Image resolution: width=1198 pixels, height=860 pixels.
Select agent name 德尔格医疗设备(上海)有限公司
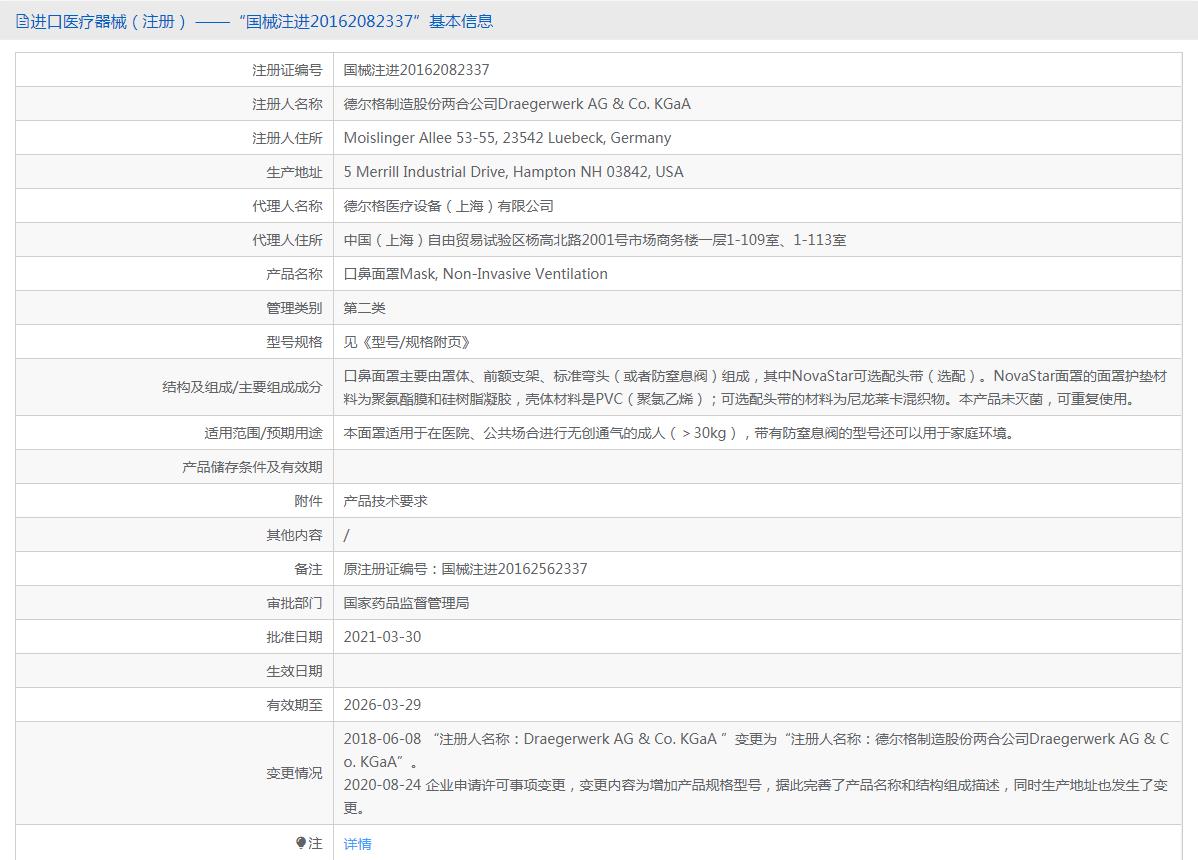click(x=448, y=205)
